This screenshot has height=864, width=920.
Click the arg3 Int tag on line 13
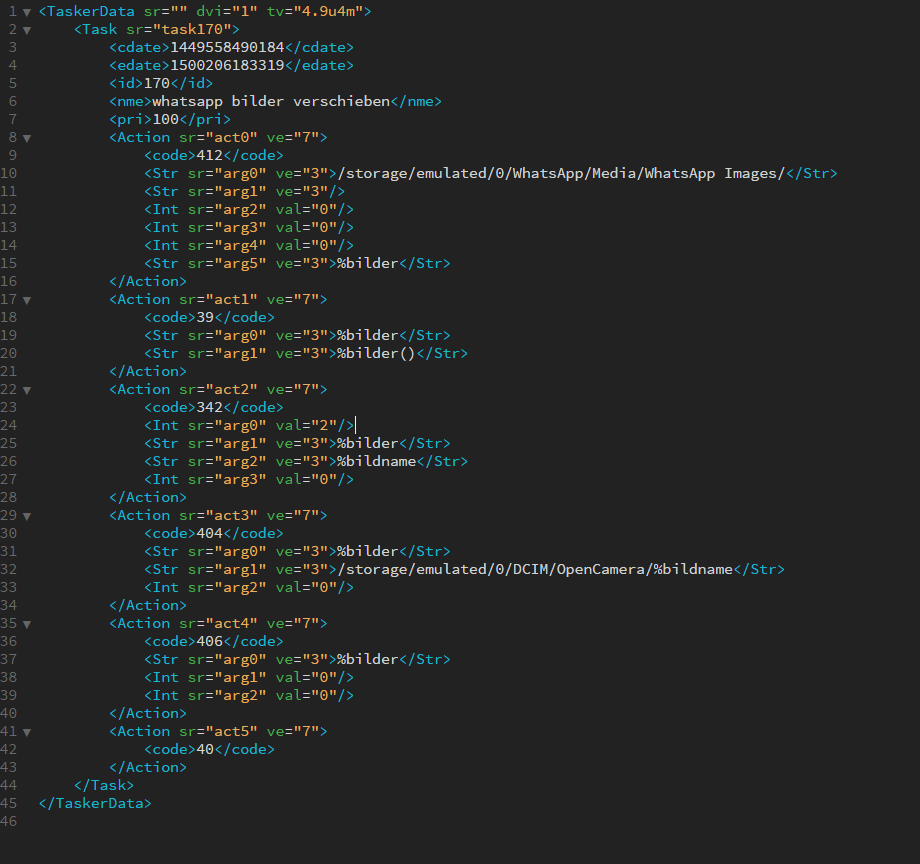click(249, 227)
